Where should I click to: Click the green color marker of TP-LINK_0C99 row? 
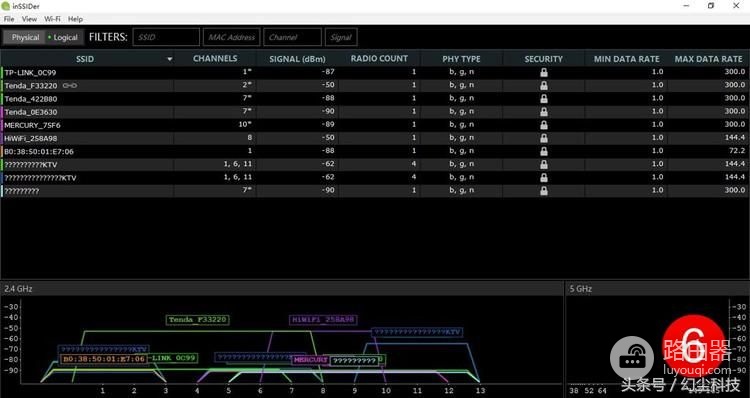click(x=2, y=73)
